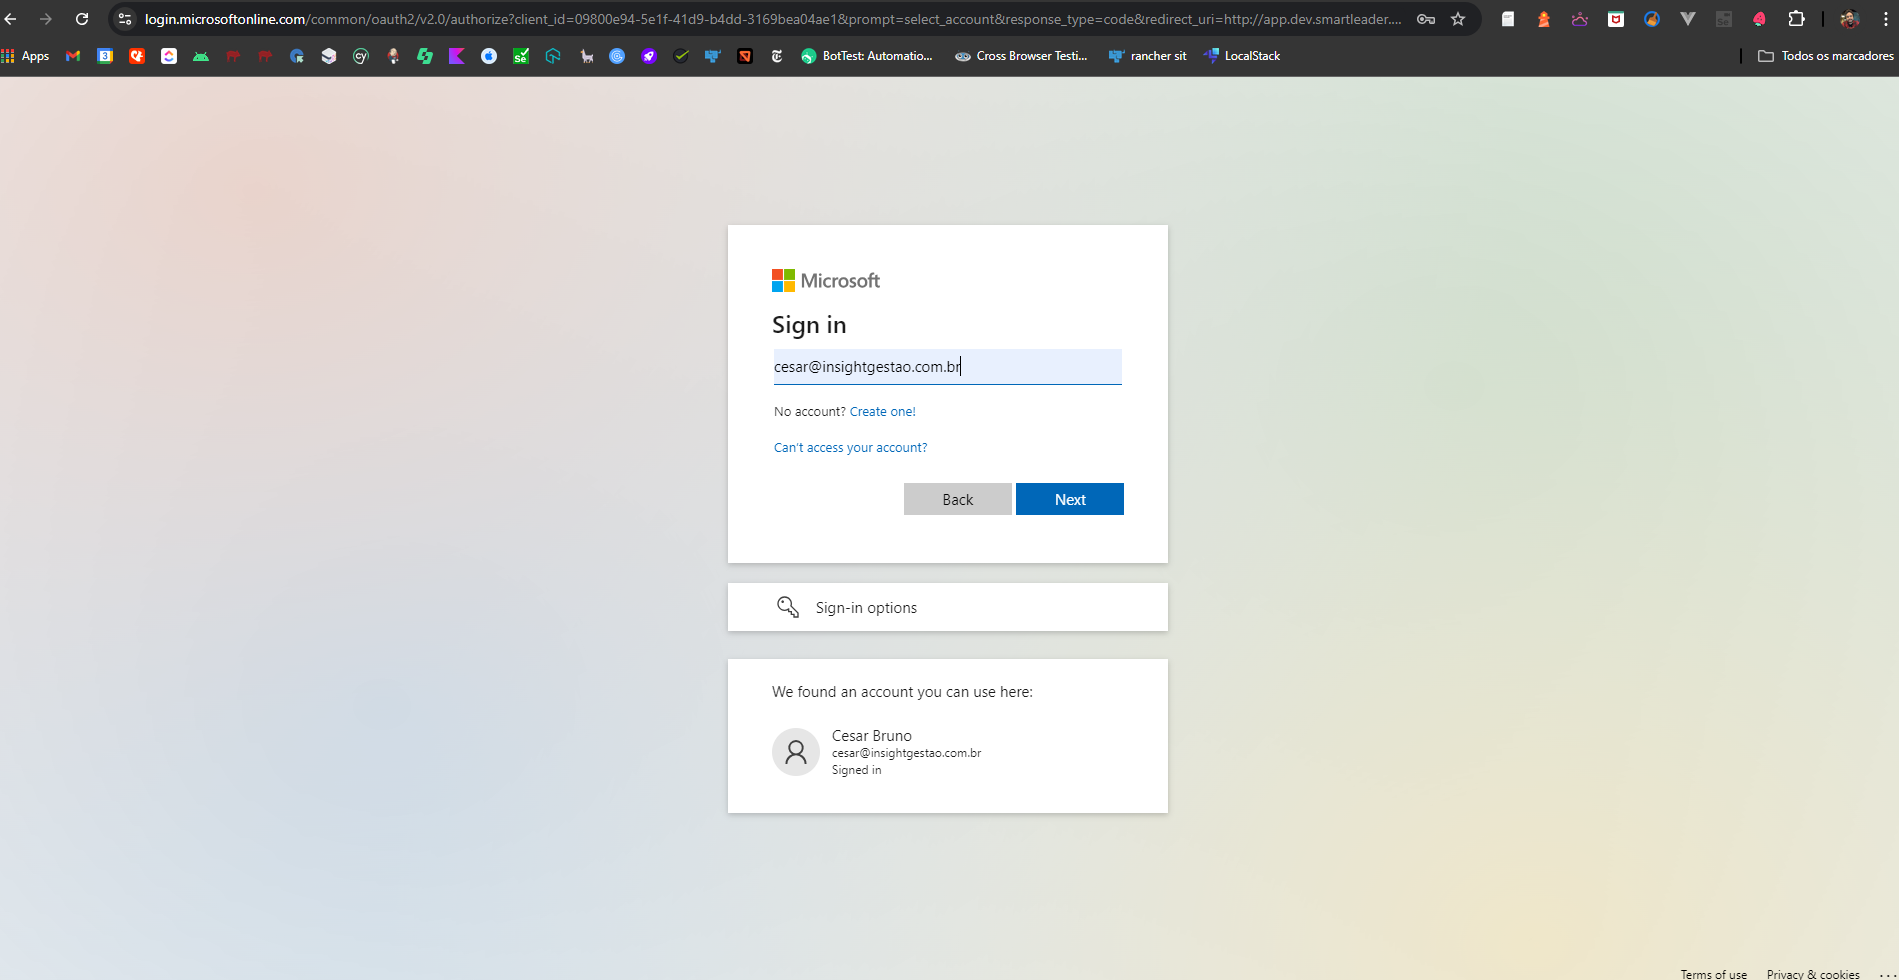Viewport: 1899px width, 980px height.
Task: Click the Lighthouse extension icon
Action: [1544, 19]
